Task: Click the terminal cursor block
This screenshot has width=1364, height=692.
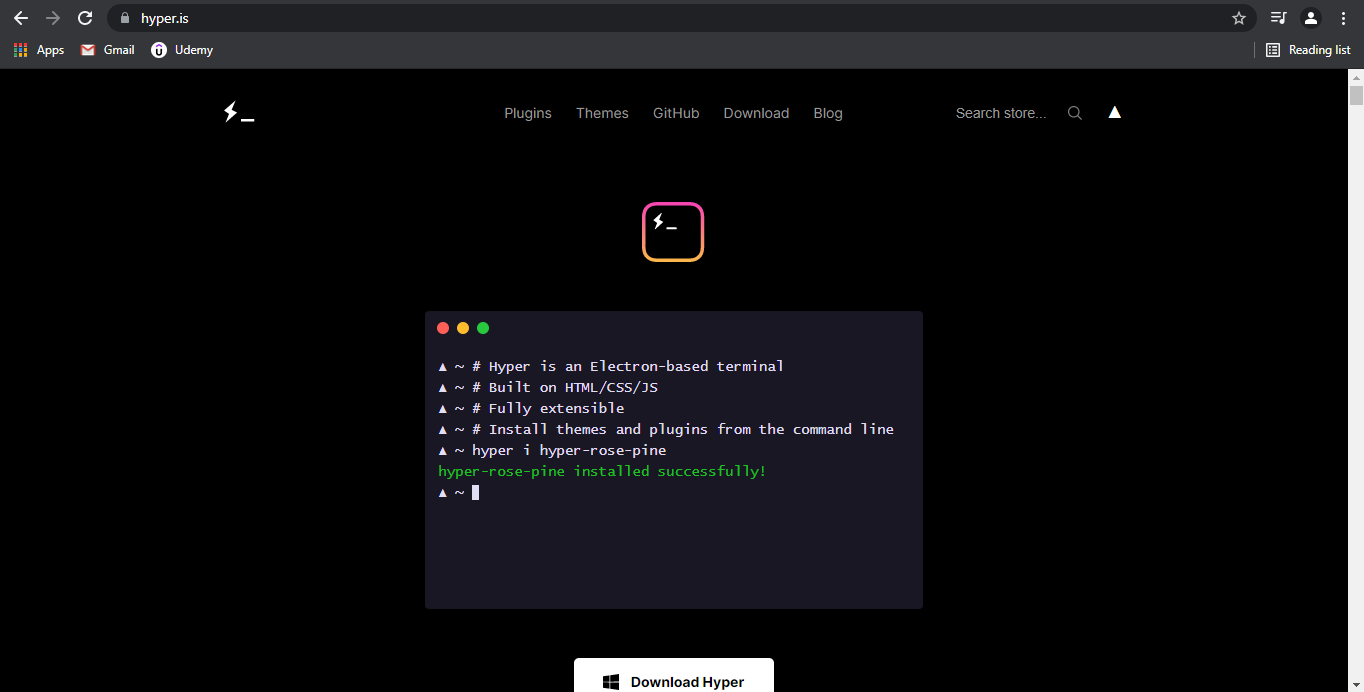Action: (x=476, y=492)
